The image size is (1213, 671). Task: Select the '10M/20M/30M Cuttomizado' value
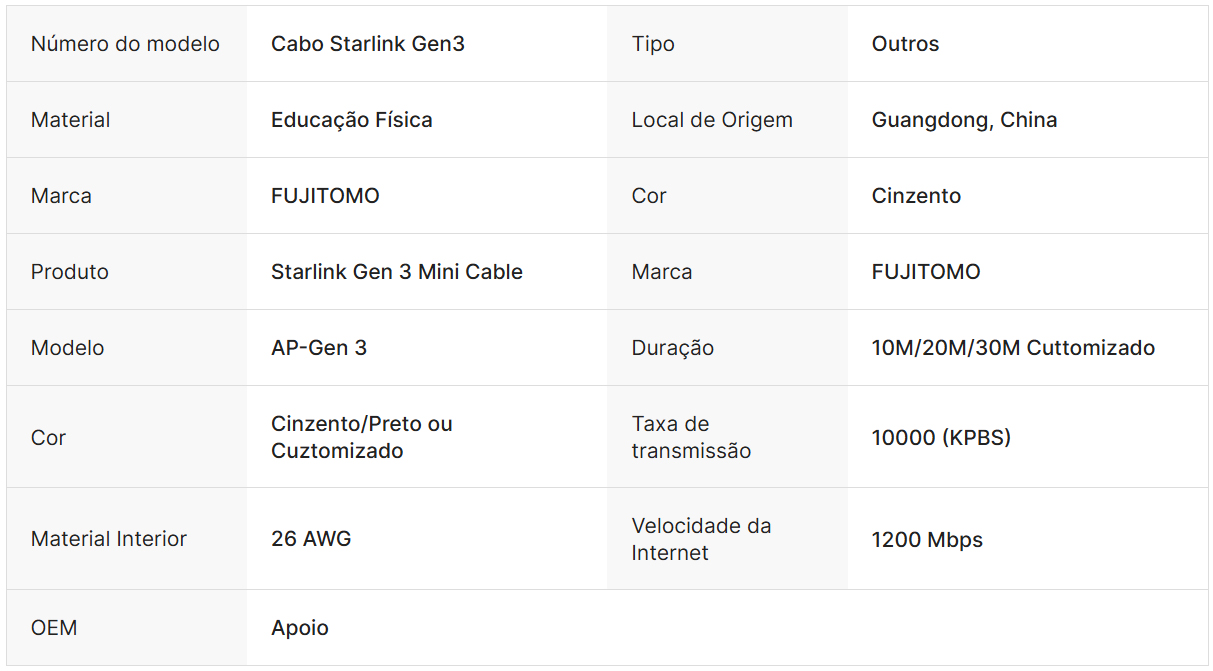click(1013, 348)
